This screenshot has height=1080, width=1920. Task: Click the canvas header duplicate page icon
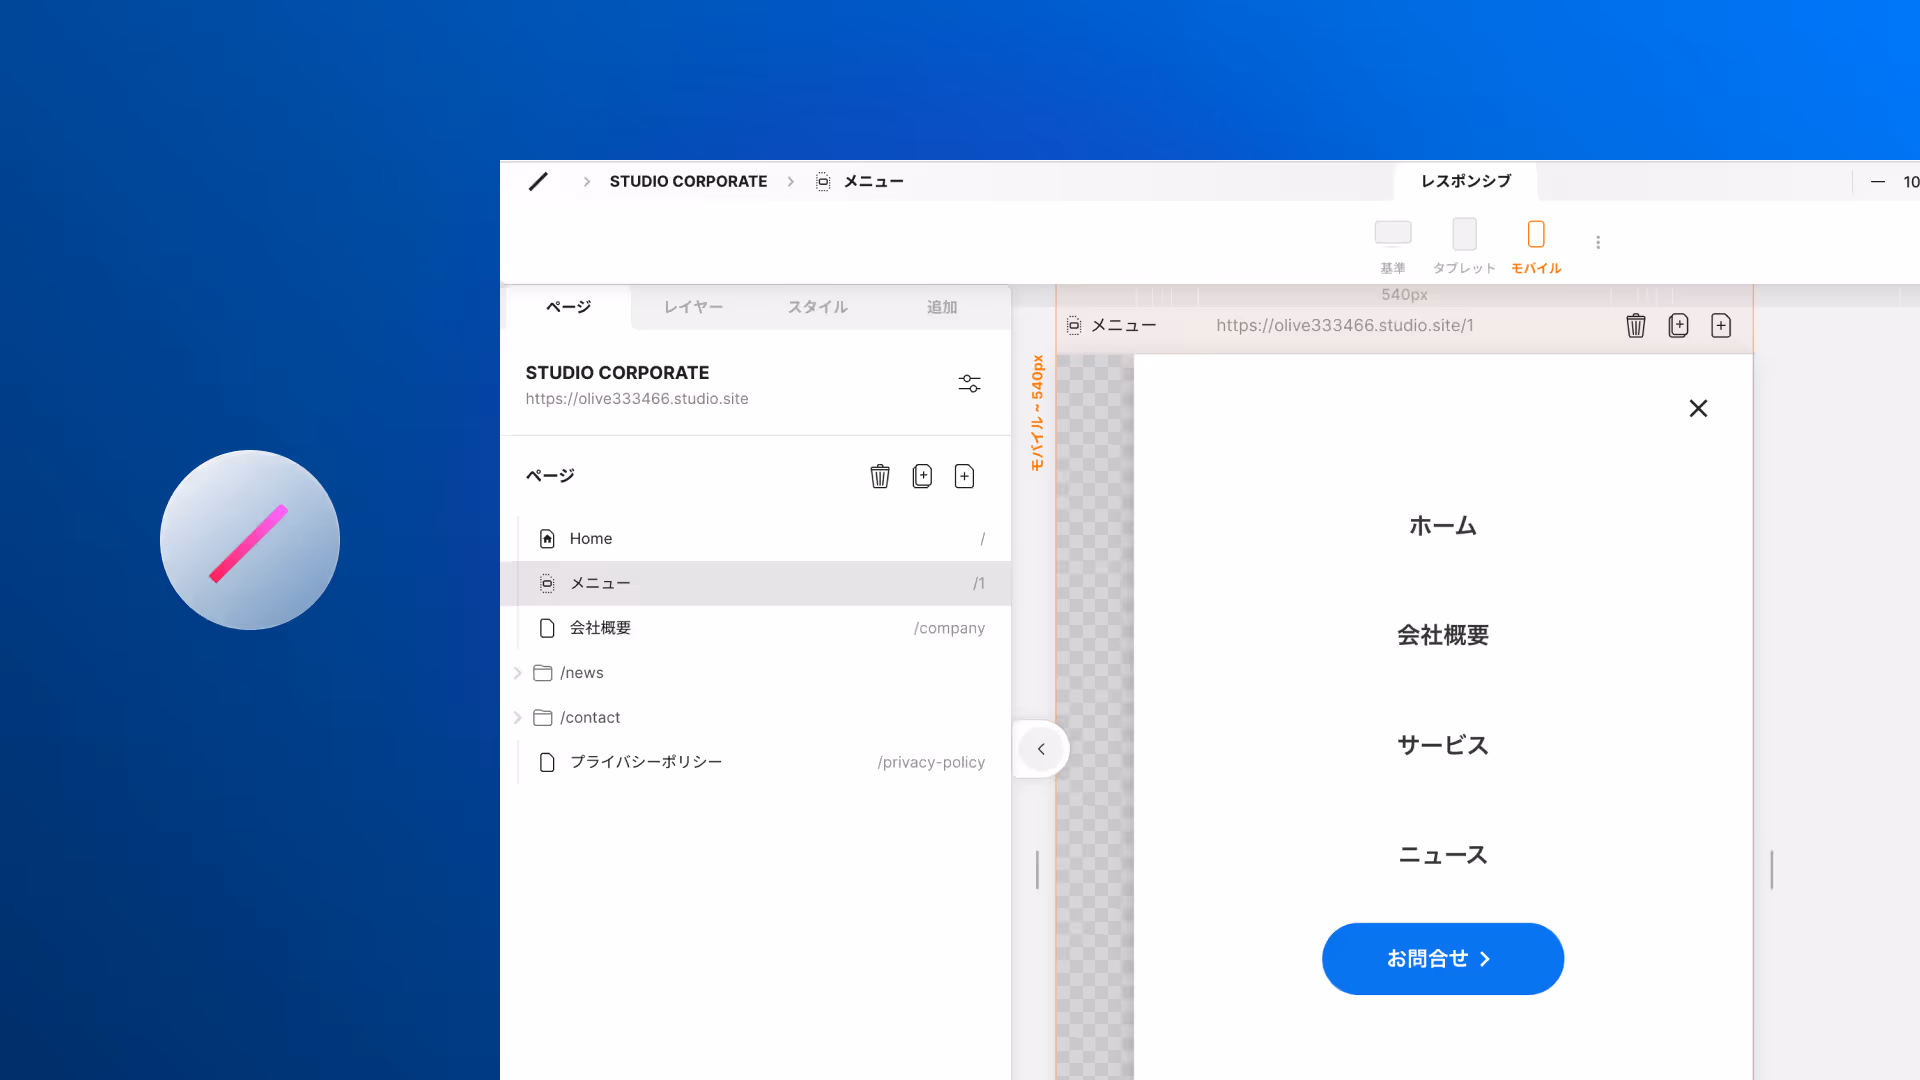[1678, 325]
